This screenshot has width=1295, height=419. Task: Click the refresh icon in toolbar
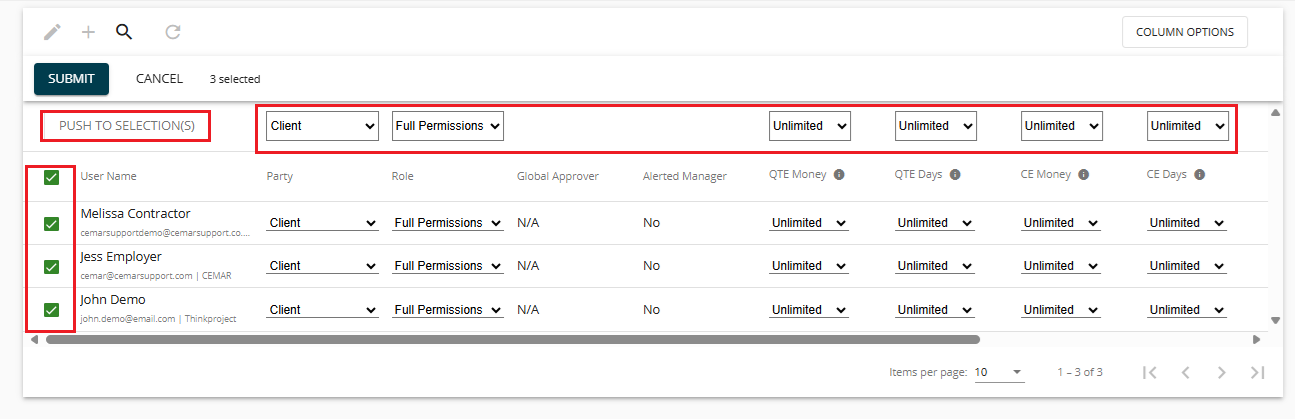point(173,32)
